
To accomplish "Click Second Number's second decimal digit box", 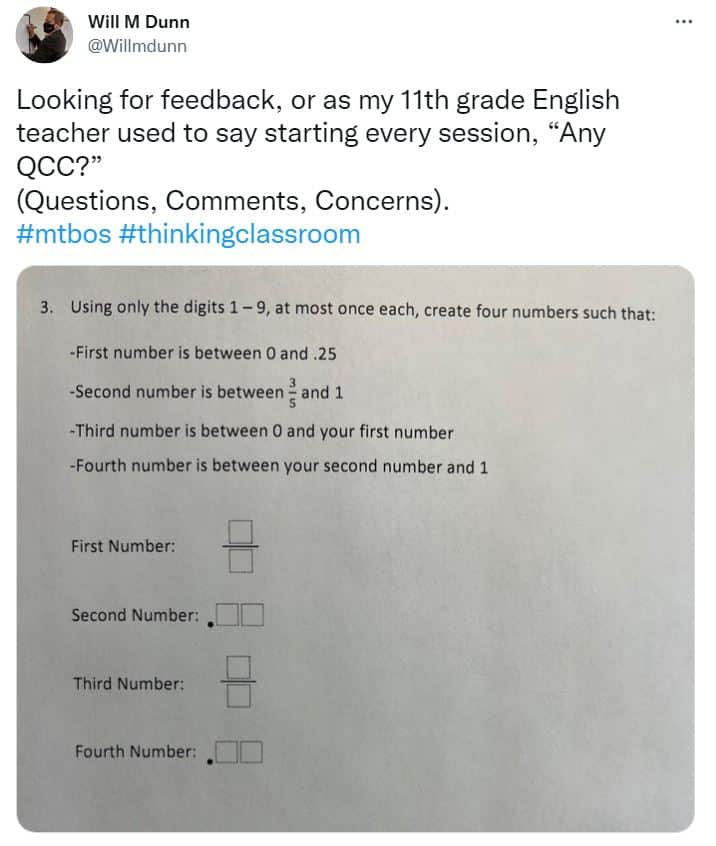I will pyautogui.click(x=252, y=615).
